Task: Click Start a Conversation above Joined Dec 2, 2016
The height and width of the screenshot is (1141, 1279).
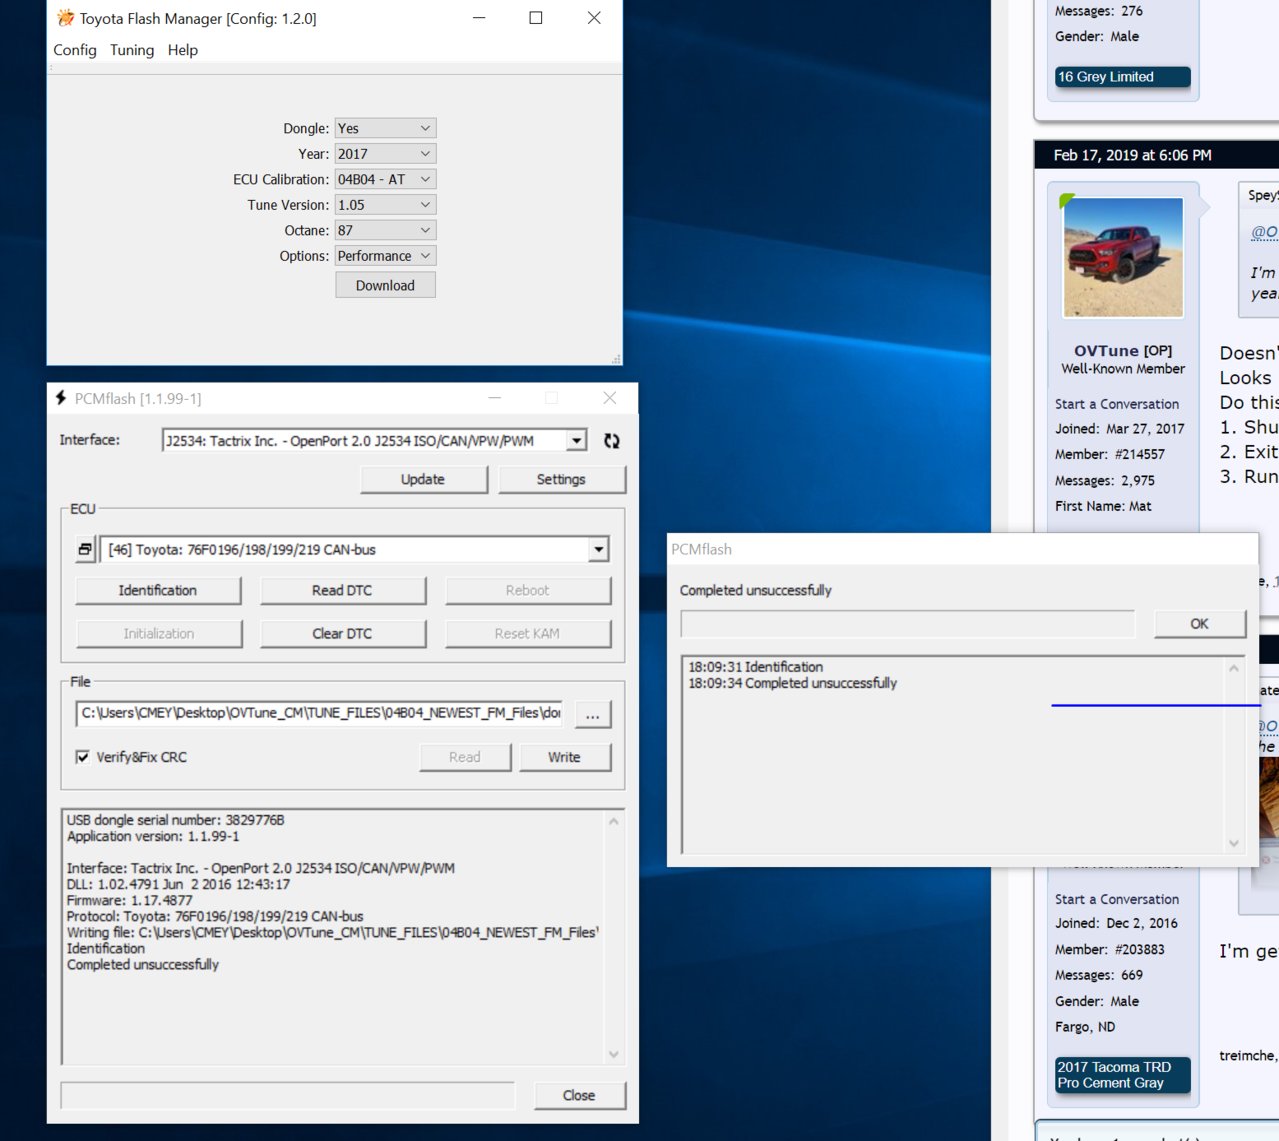Action: click(x=1117, y=899)
